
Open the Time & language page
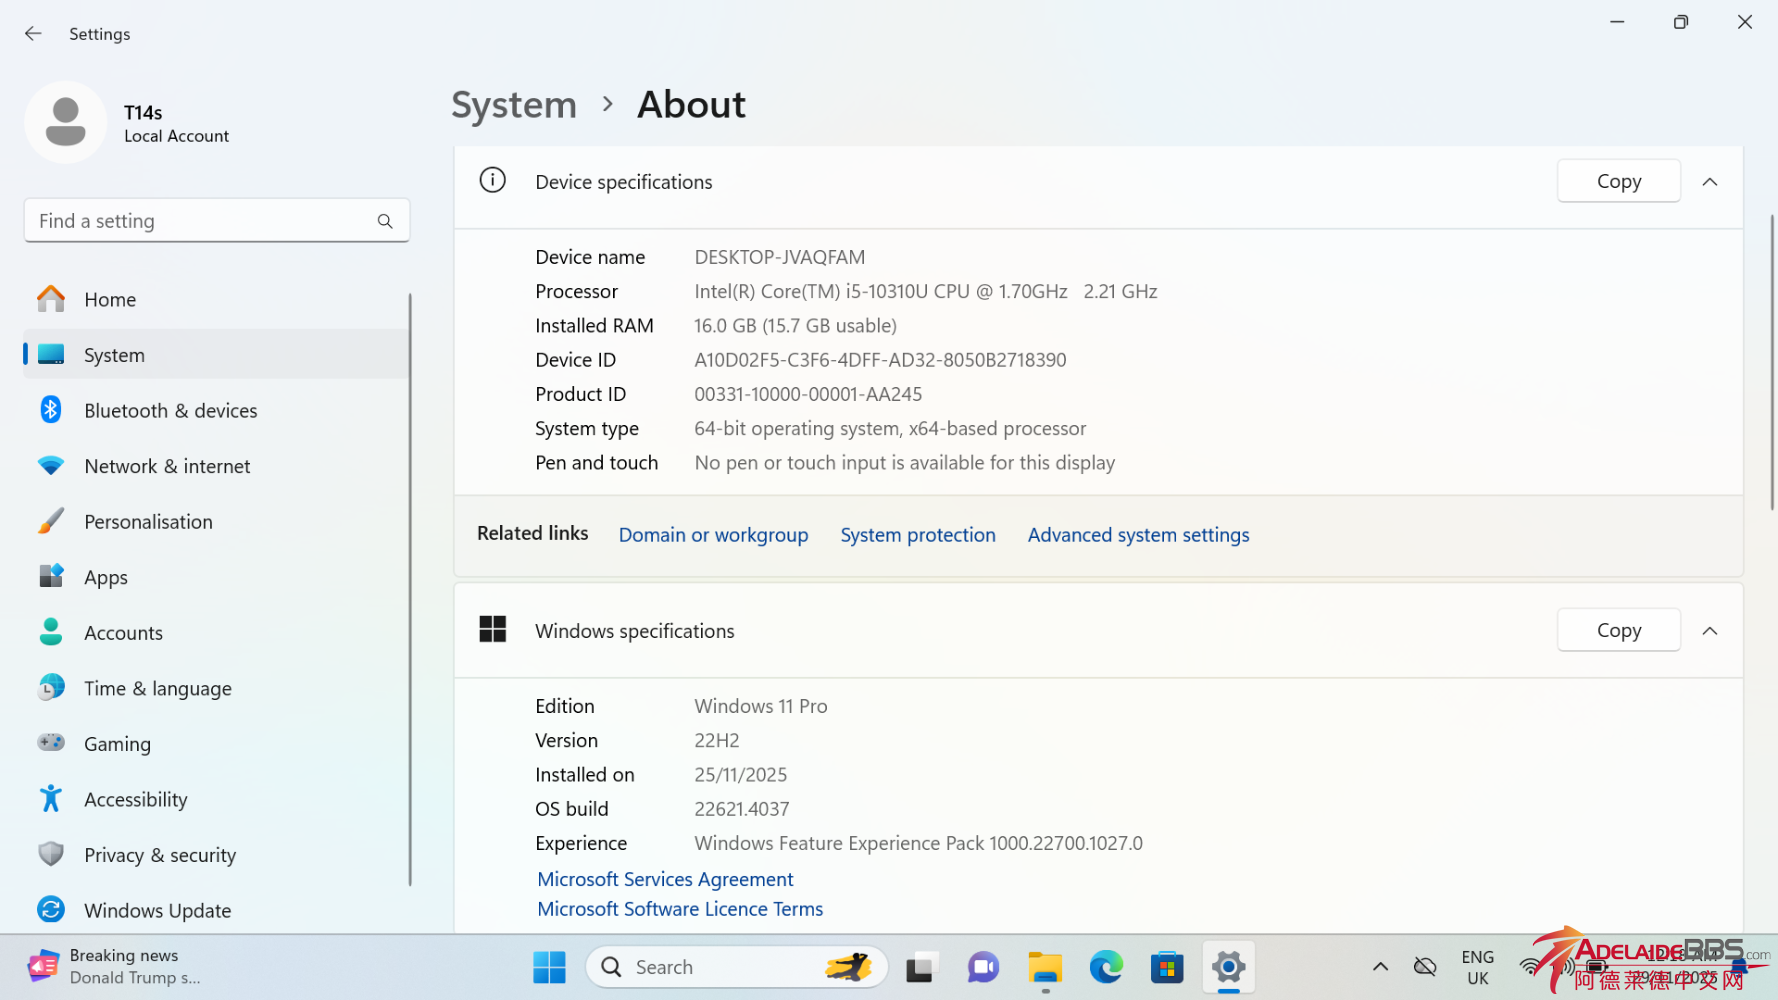(157, 689)
